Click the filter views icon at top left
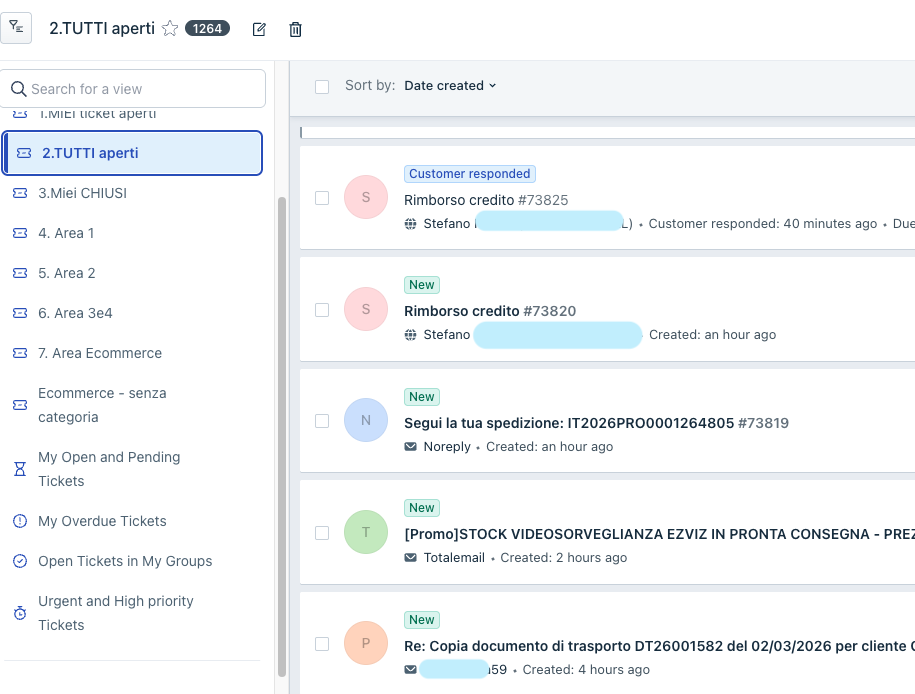915x694 pixels. 16,29
